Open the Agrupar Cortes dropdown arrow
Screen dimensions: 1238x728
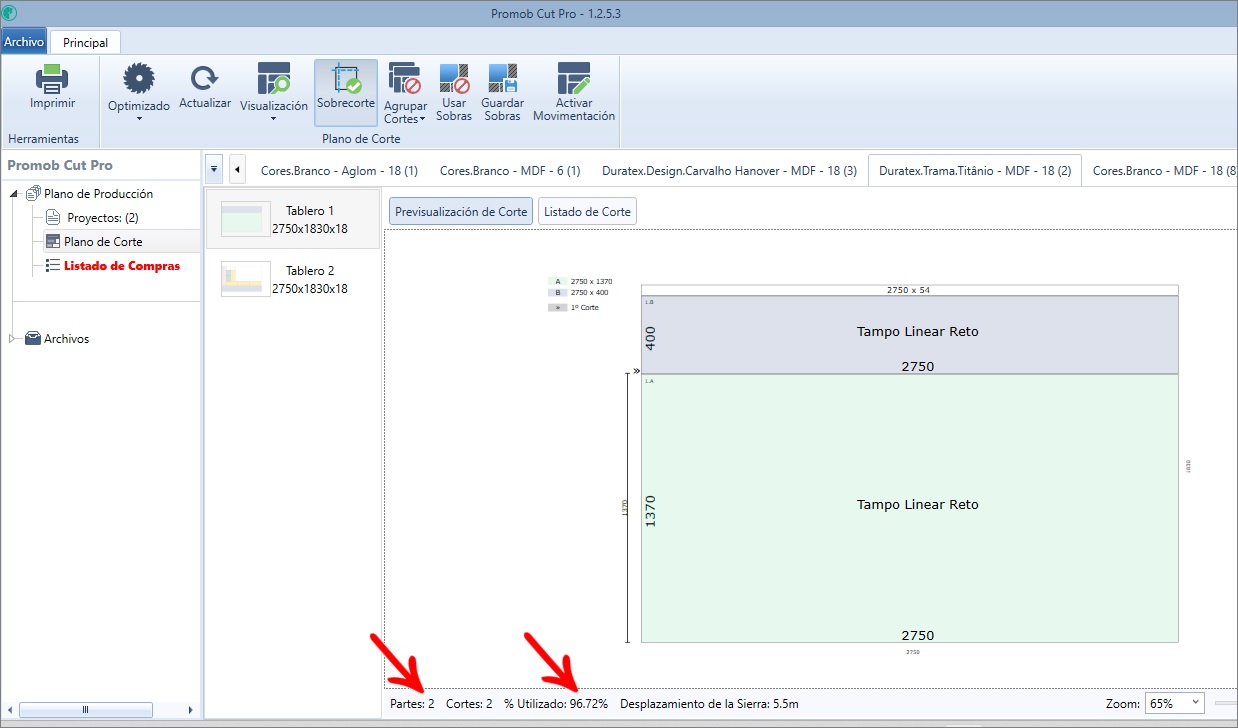coord(423,120)
